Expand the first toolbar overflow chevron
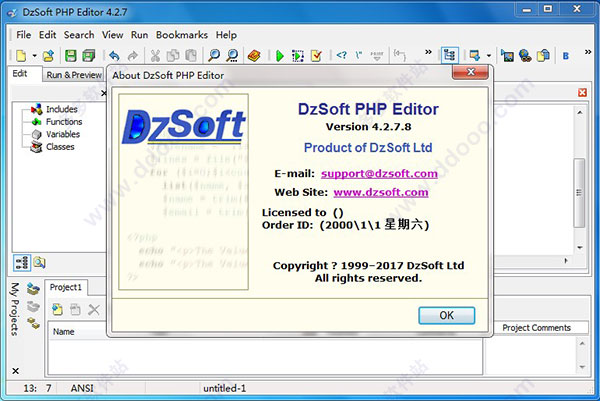 [x=428, y=52]
